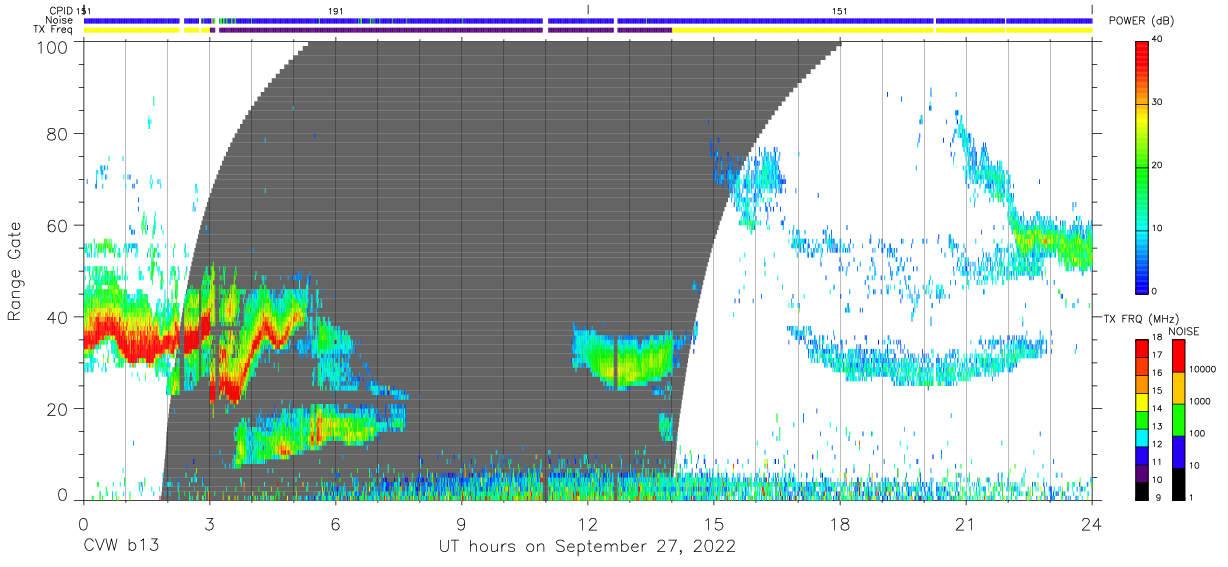Viewport: 1228px width, 567px height.
Task: Click the y-axis tick label '80'
Action: pos(59,133)
